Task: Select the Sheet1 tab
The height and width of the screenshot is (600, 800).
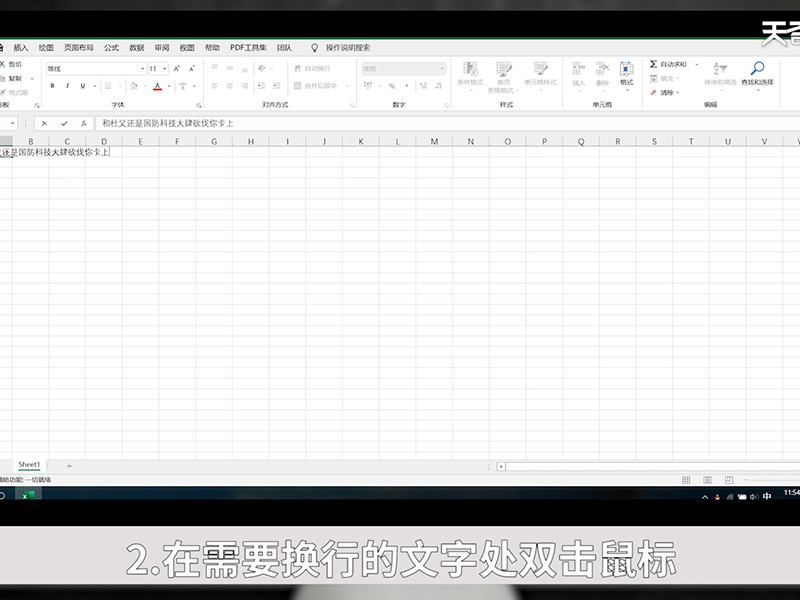Action: pyautogui.click(x=29, y=465)
